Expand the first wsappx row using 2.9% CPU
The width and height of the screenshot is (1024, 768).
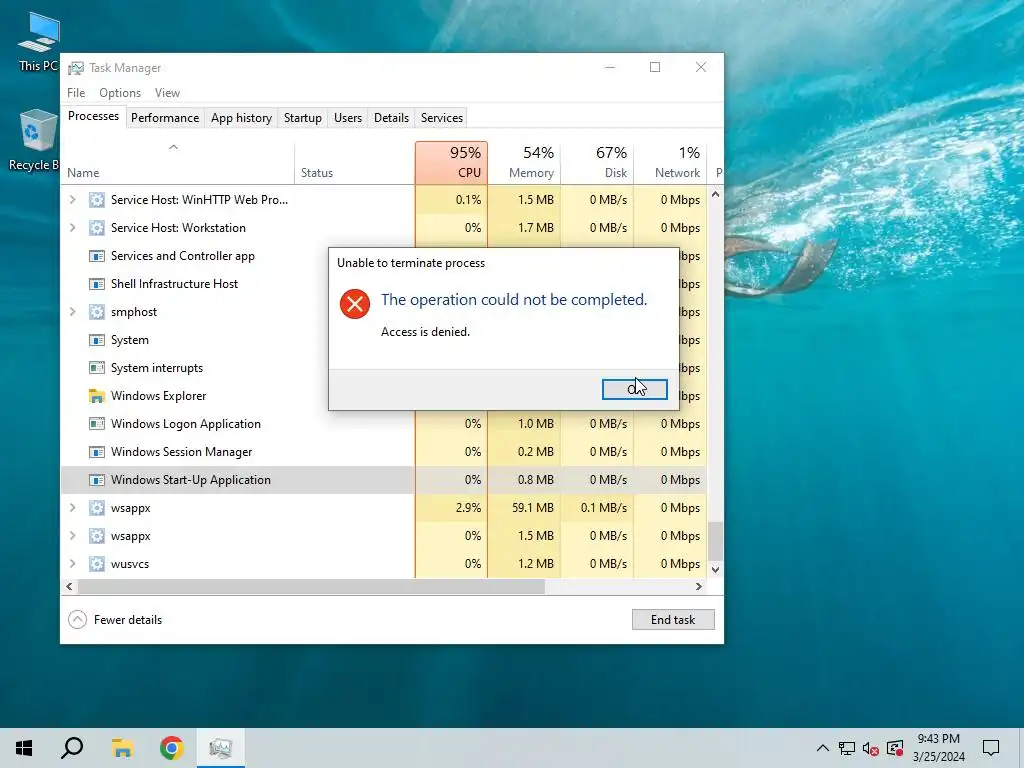[72, 508]
